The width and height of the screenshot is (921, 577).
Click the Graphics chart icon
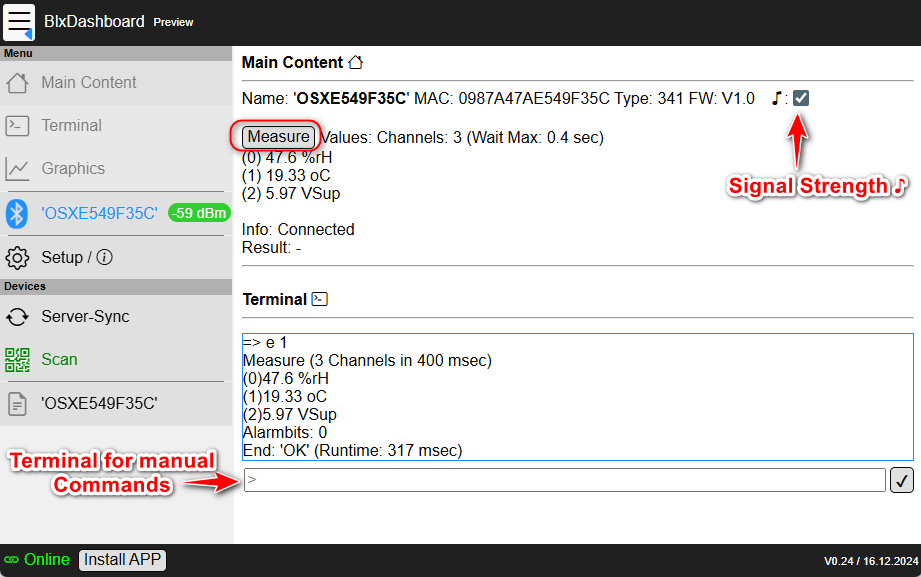pyautogui.click(x=17, y=169)
